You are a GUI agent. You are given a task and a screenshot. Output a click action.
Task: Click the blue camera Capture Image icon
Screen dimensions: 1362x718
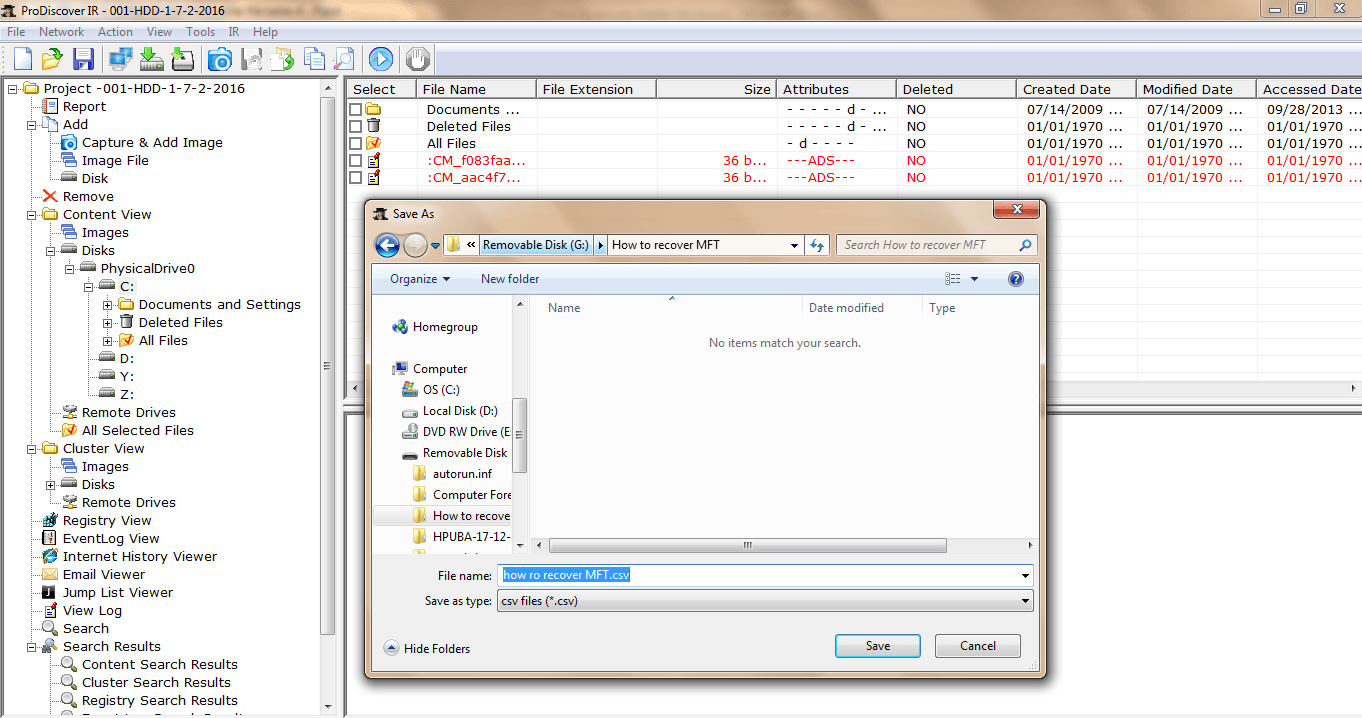coord(220,59)
